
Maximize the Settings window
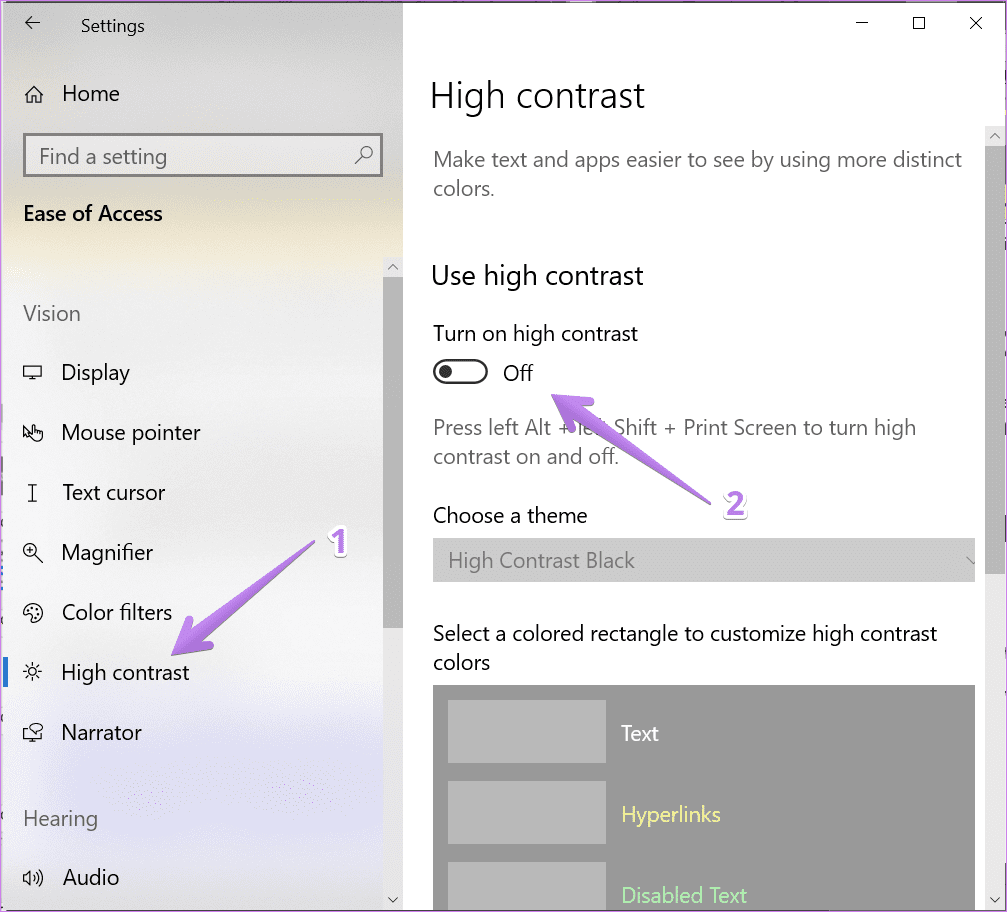point(919,24)
